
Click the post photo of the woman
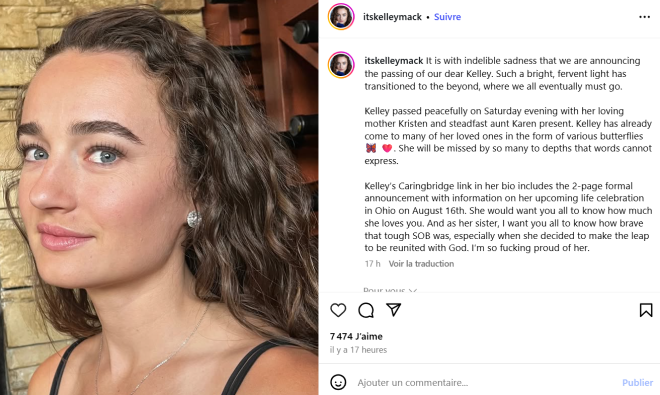[159, 198]
